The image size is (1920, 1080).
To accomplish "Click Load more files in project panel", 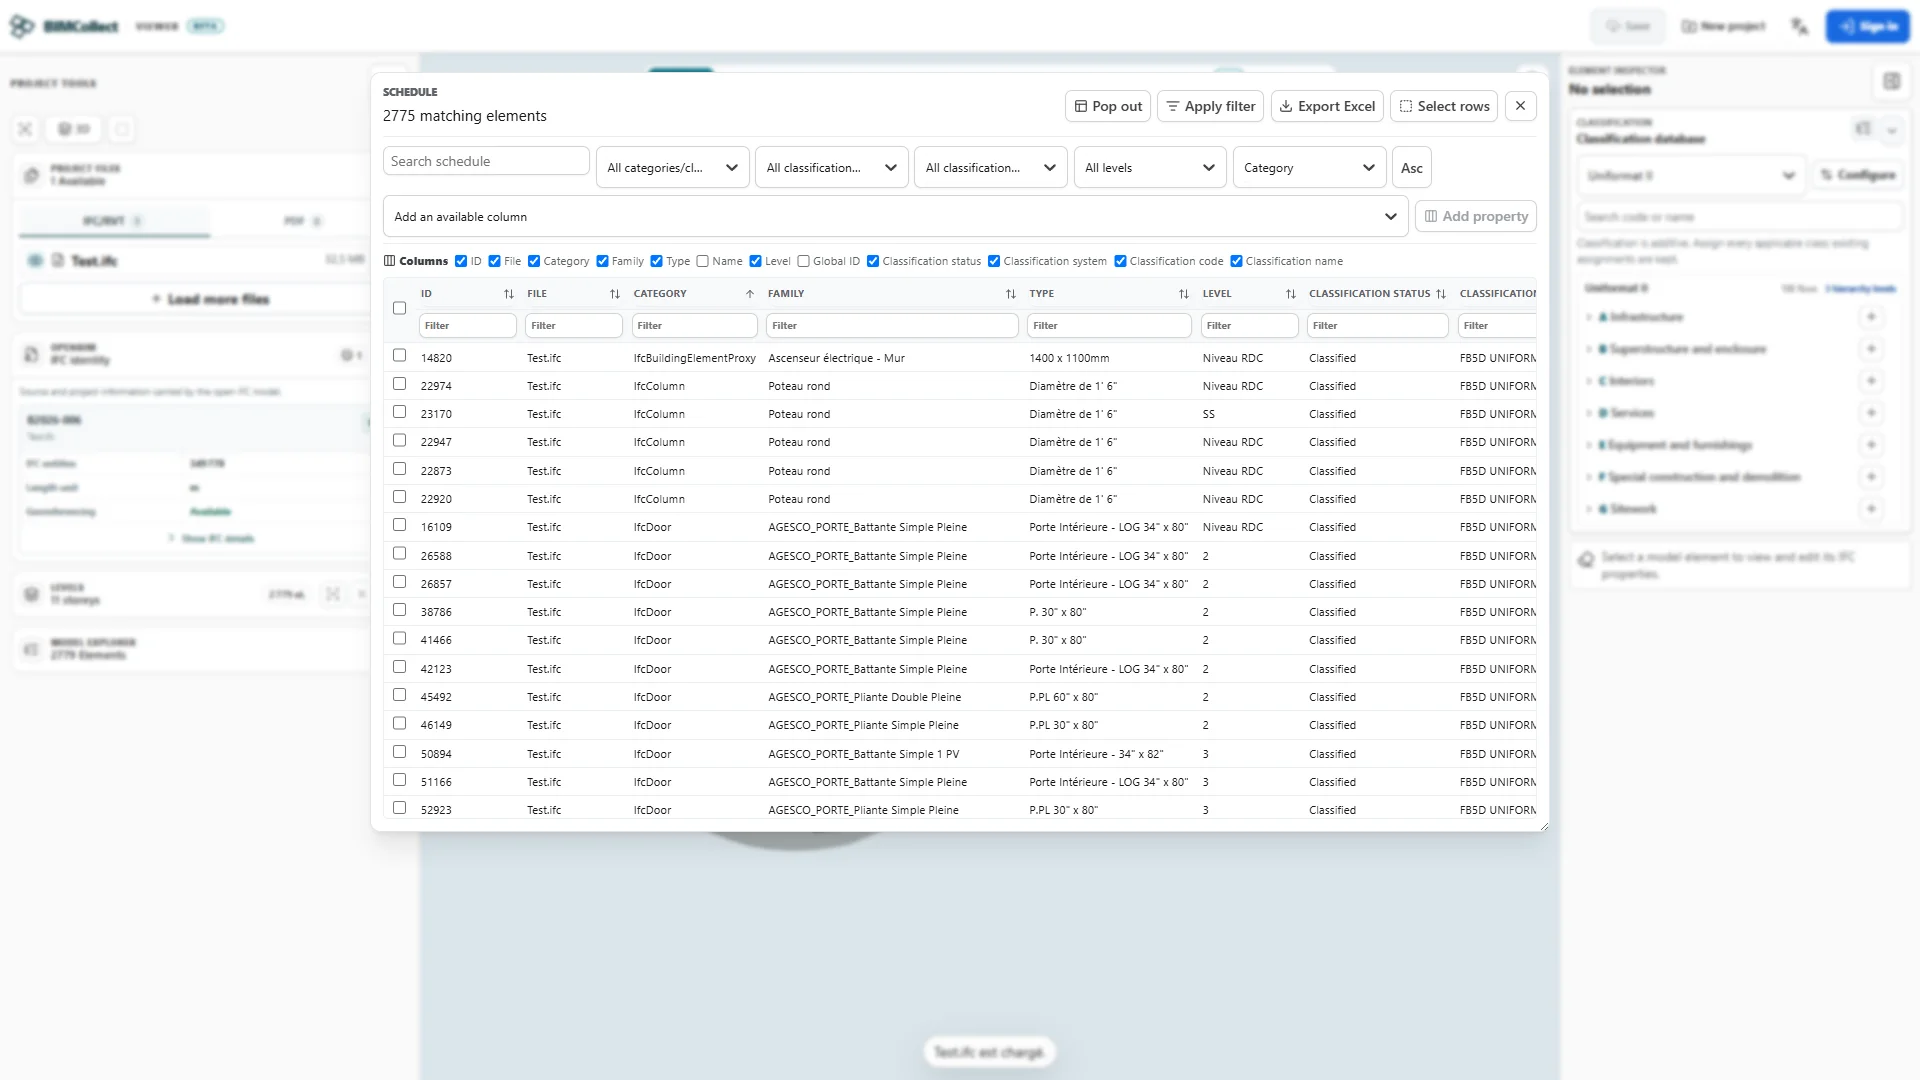I will 210,299.
